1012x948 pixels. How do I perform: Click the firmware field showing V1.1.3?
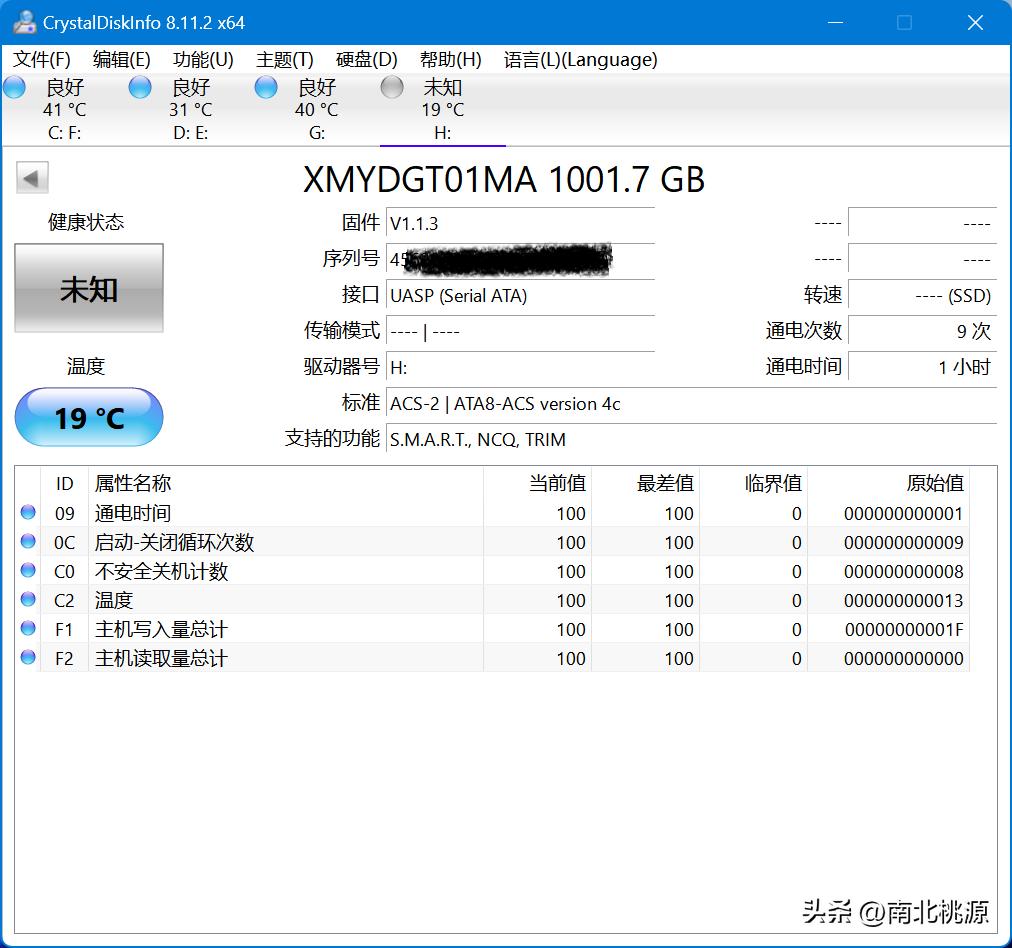(x=520, y=223)
